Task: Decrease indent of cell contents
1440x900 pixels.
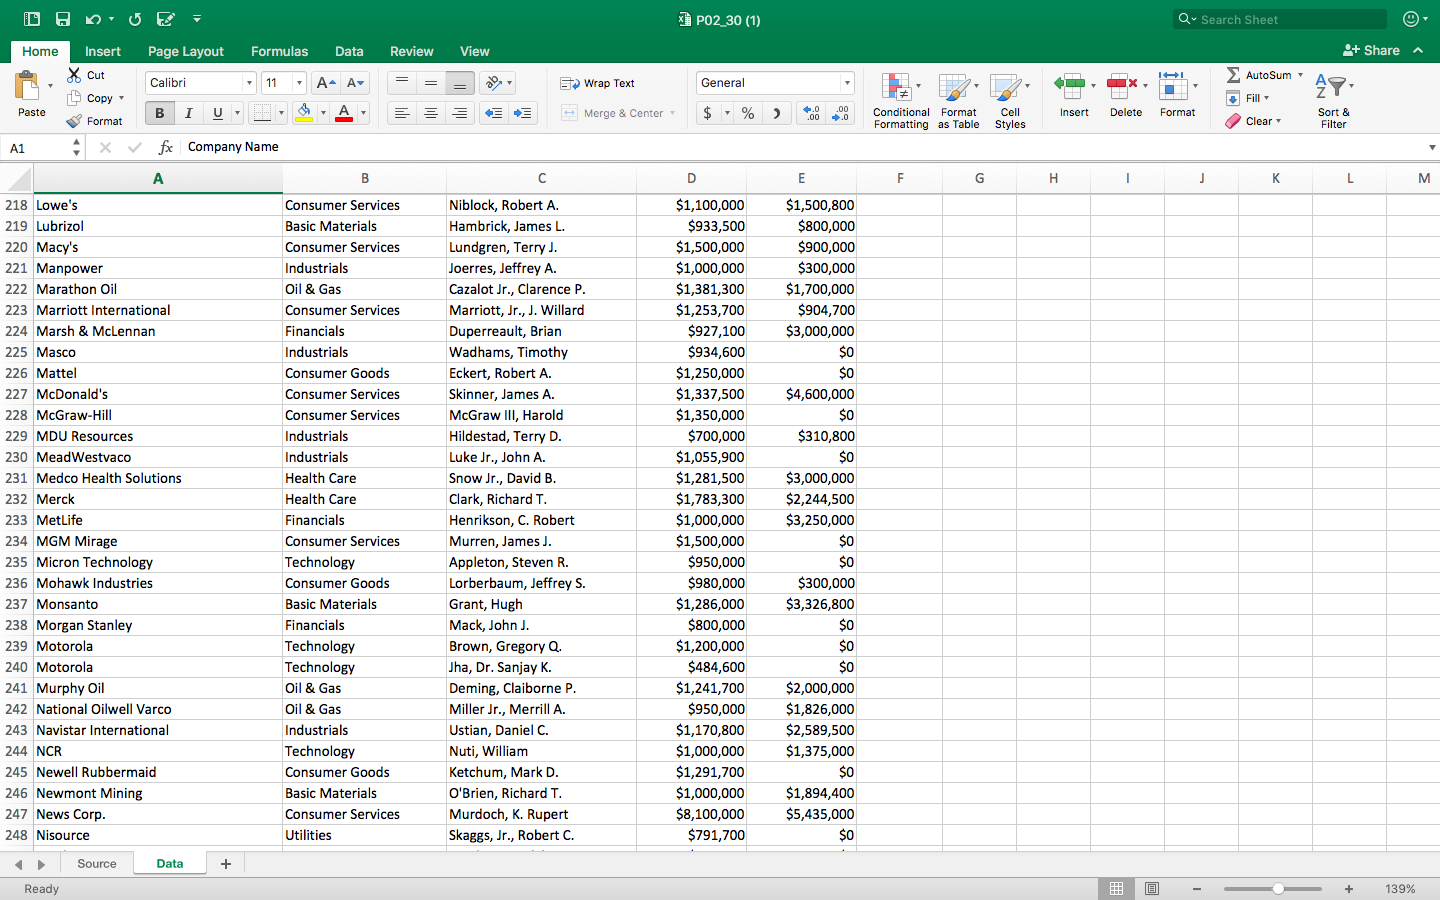Action: click(494, 113)
